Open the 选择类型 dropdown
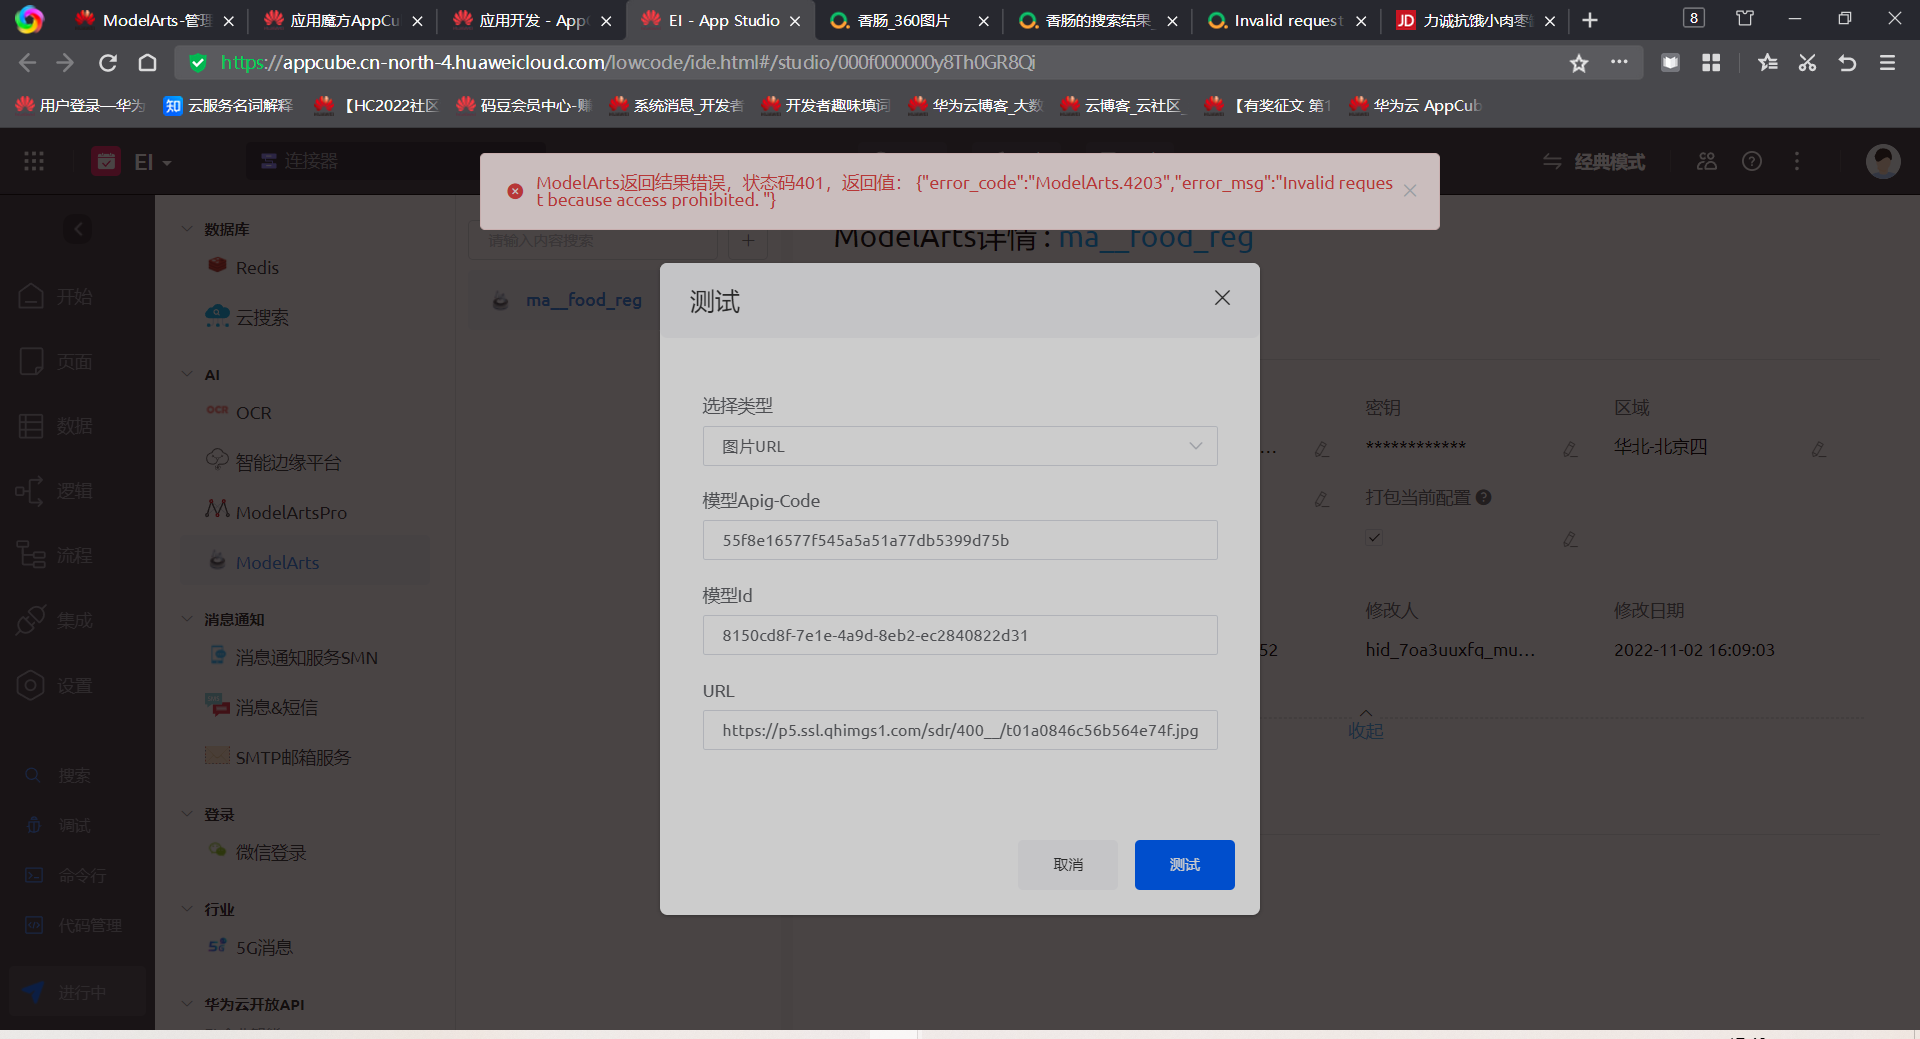The height and width of the screenshot is (1039, 1920). pos(960,446)
